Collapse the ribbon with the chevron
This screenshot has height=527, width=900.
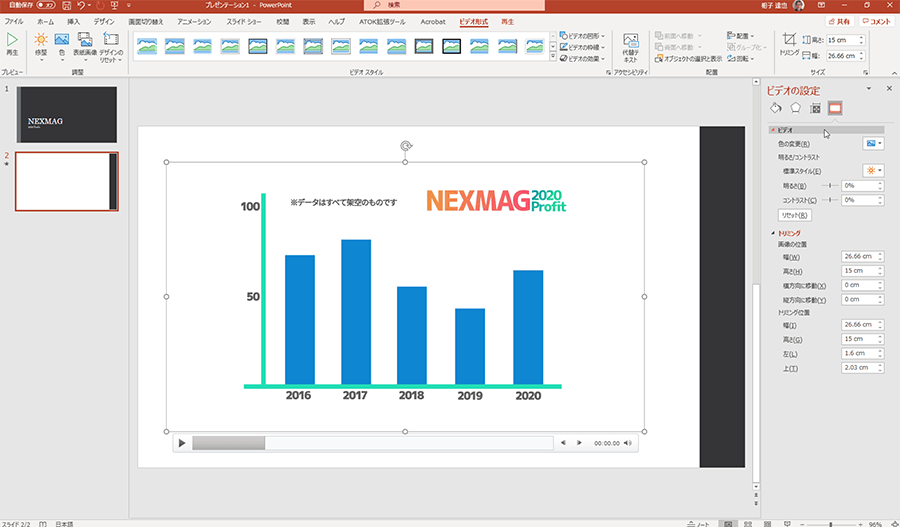pos(894,73)
